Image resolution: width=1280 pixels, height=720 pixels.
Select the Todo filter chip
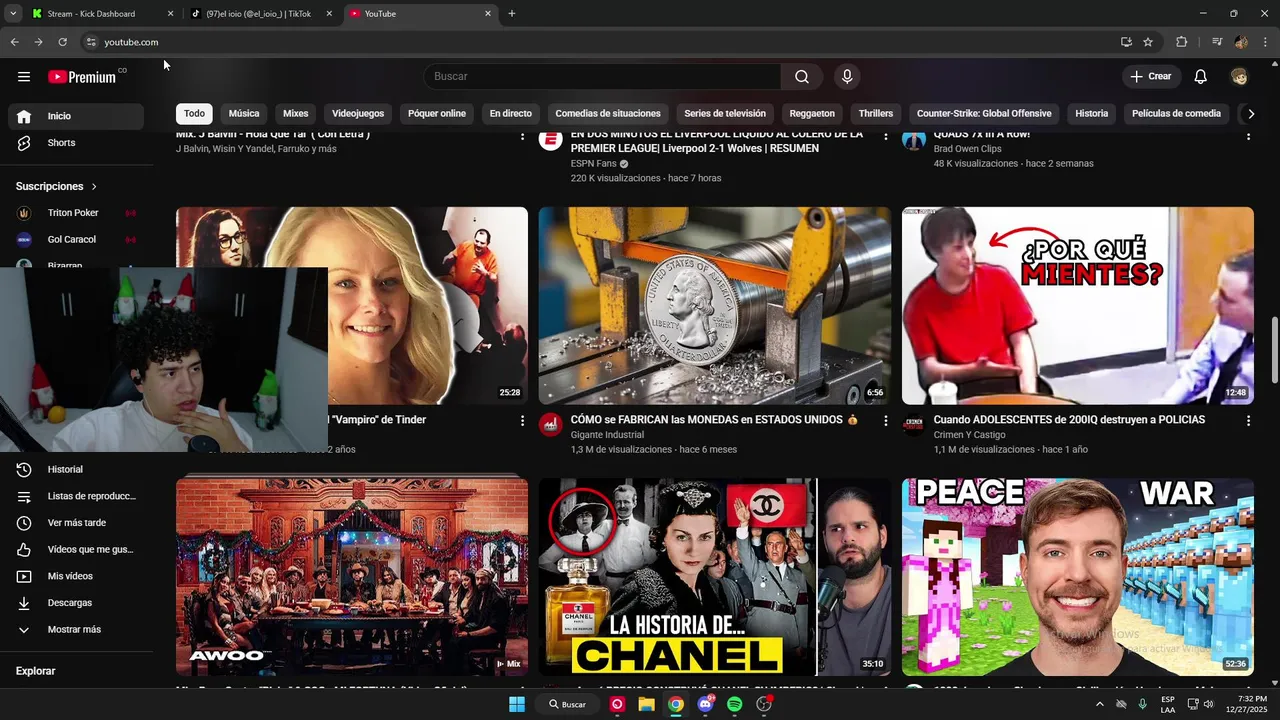[x=194, y=114]
